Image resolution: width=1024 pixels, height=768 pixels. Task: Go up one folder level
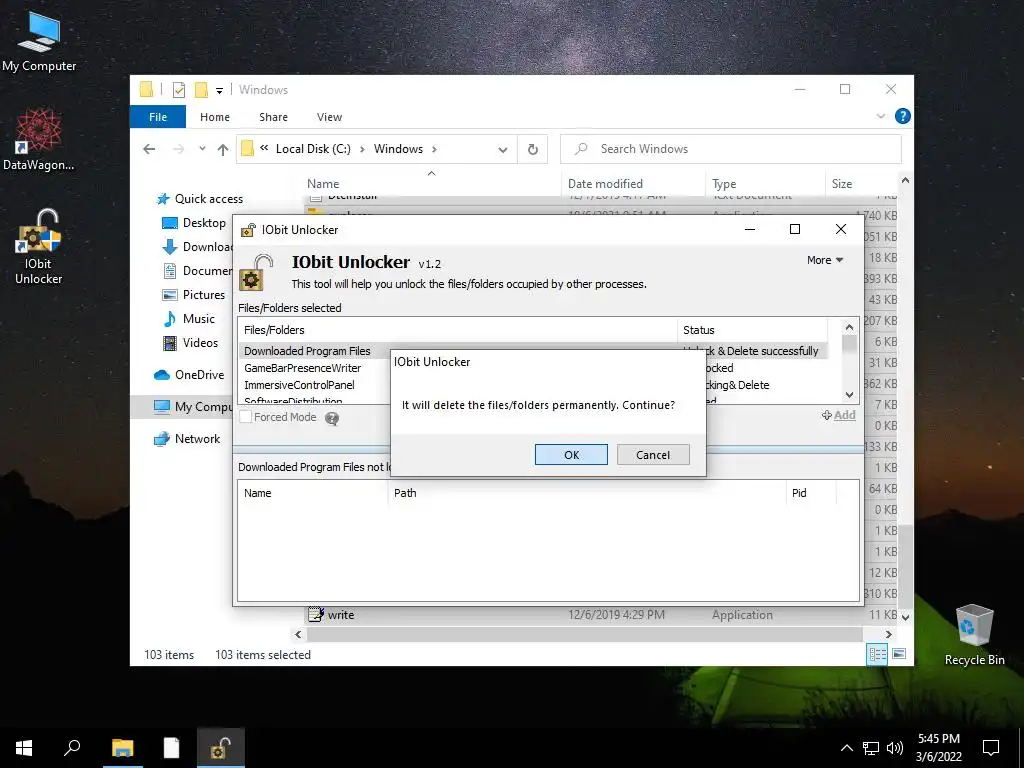point(223,150)
